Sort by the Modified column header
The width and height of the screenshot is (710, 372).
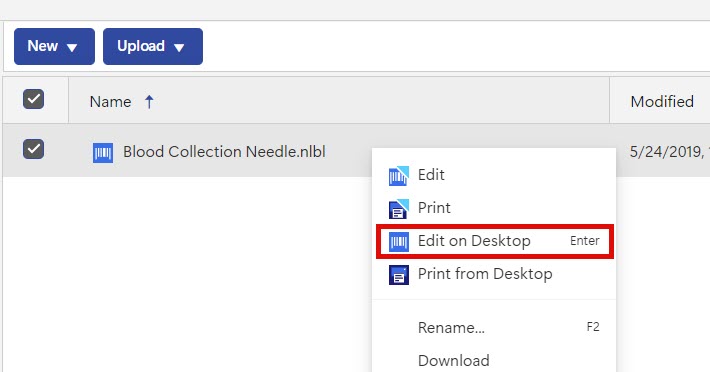(662, 101)
